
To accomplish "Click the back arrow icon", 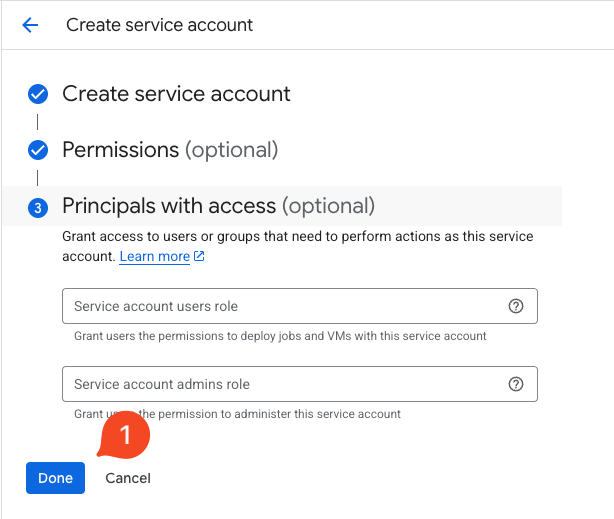I will (30, 25).
